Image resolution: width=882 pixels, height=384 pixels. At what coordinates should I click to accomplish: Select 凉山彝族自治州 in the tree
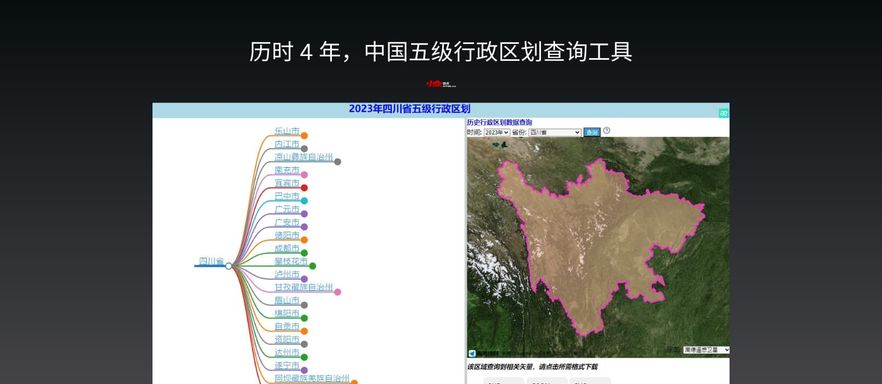click(x=304, y=157)
